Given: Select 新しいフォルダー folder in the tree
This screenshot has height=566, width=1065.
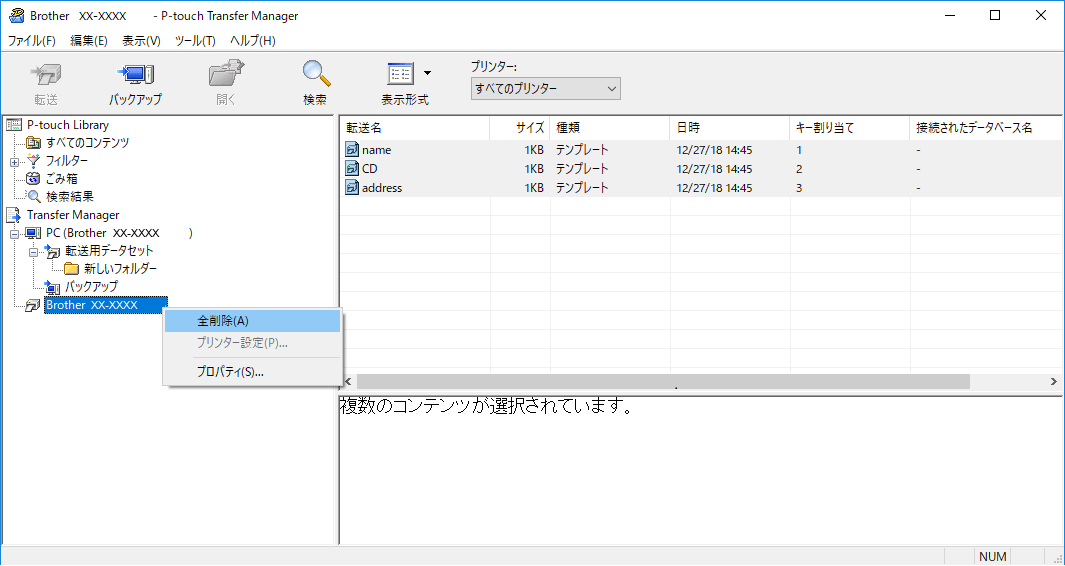Looking at the screenshot, I should [121, 268].
